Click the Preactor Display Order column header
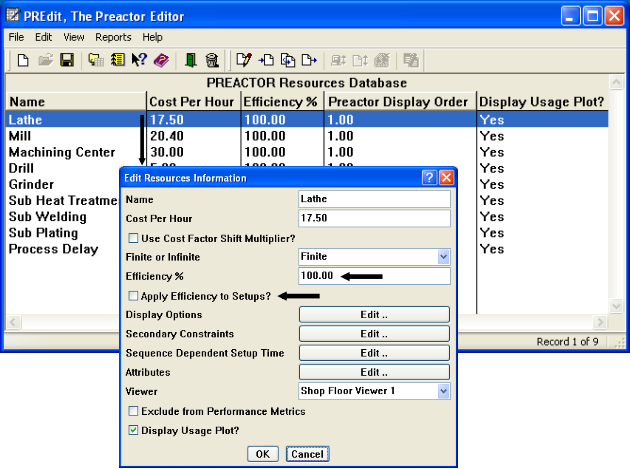The width and height of the screenshot is (630, 469). pyautogui.click(x=400, y=102)
